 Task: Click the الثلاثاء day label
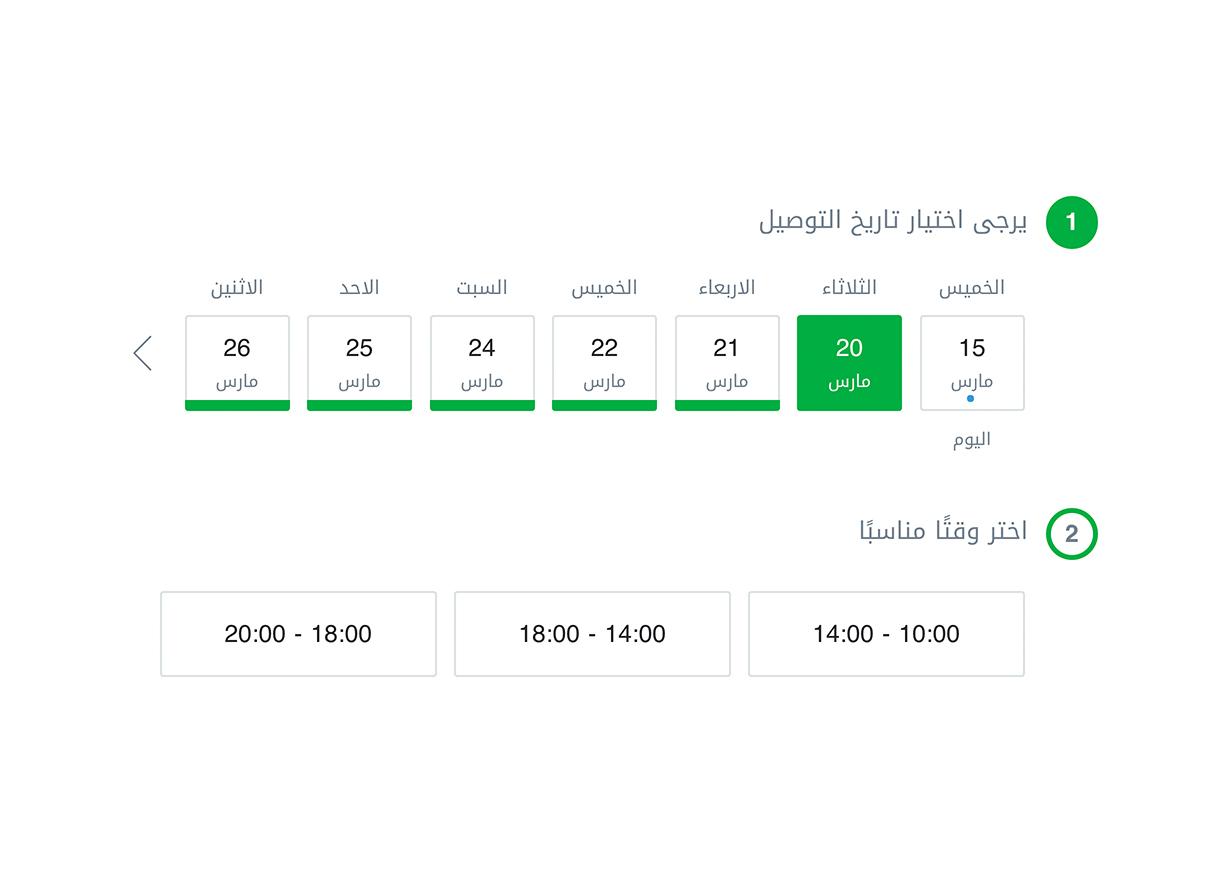(849, 288)
